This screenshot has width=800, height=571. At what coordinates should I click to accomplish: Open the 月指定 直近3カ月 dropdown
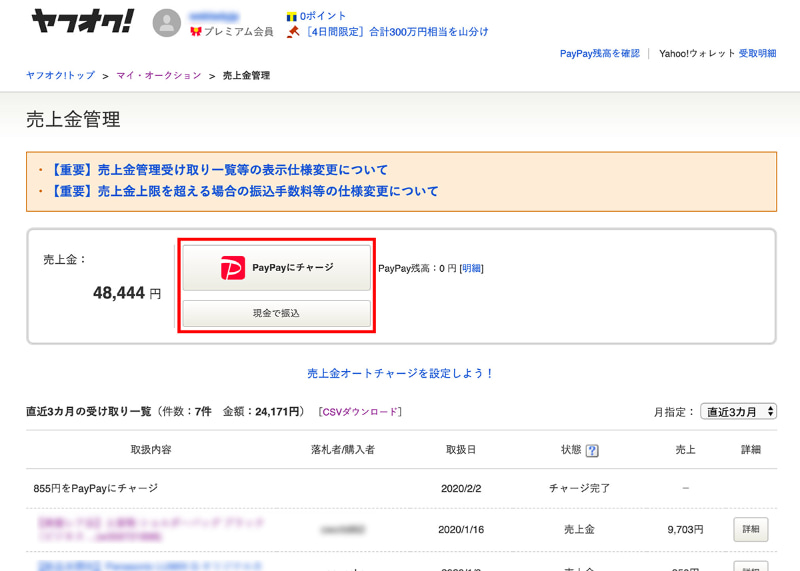click(x=738, y=412)
